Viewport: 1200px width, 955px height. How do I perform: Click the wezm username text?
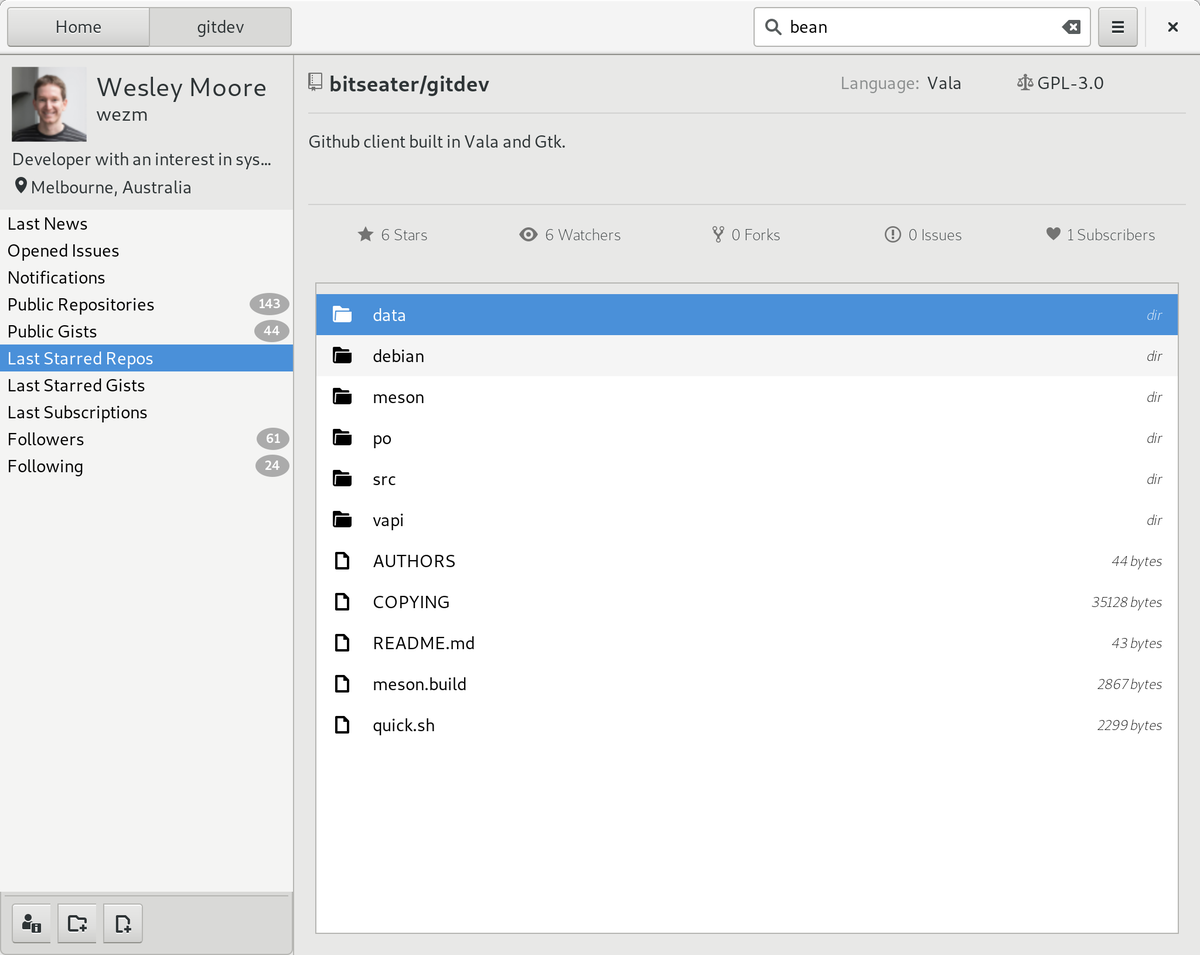click(x=122, y=115)
